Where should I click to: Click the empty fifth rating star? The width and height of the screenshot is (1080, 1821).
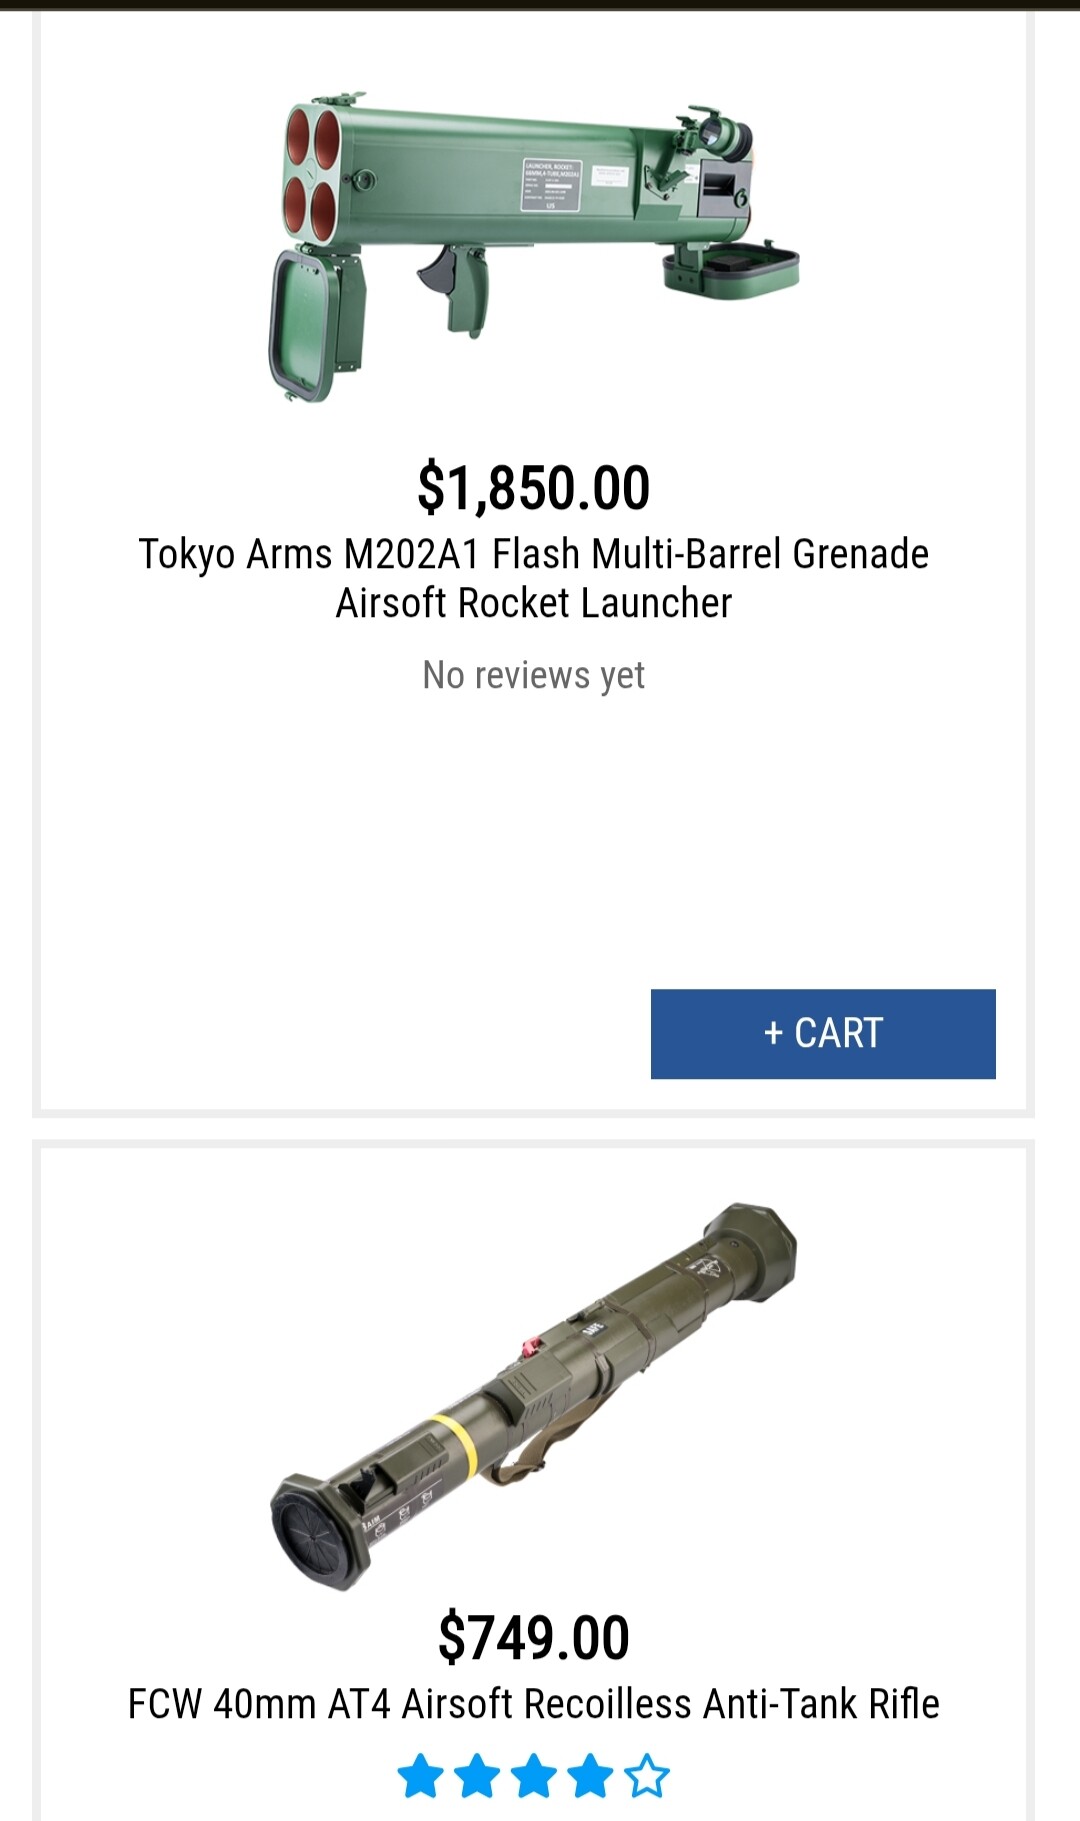(647, 1776)
